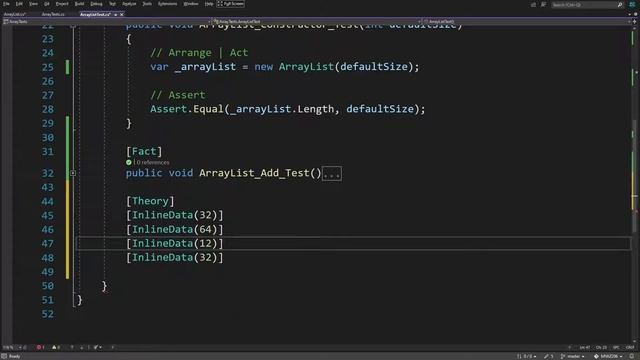Switch to the ArrayTests.cs tab

pos(53,14)
